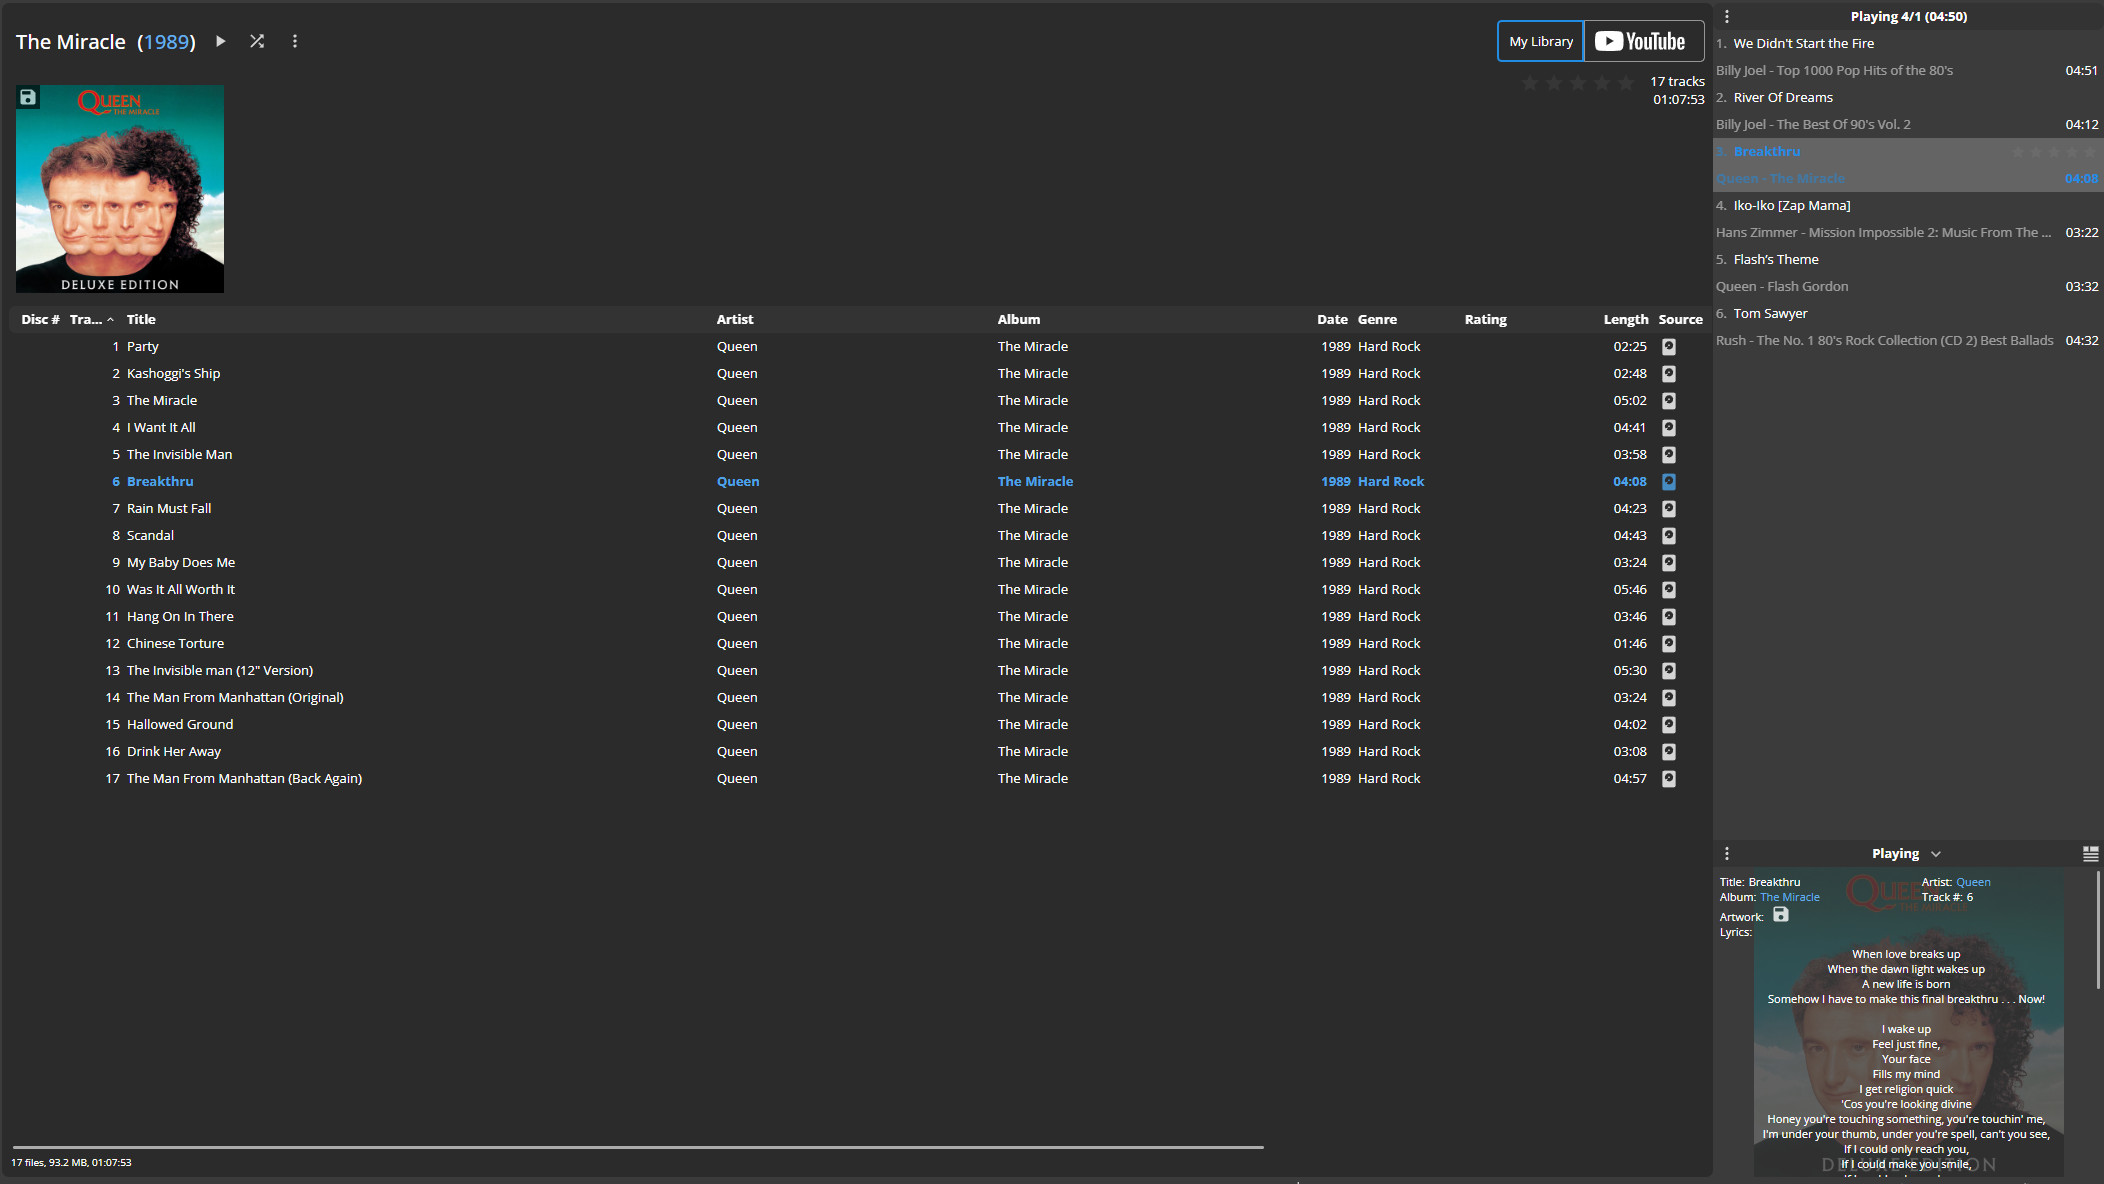The width and height of the screenshot is (2104, 1184).
Task: Rate album with five stars
Action: point(1626,83)
